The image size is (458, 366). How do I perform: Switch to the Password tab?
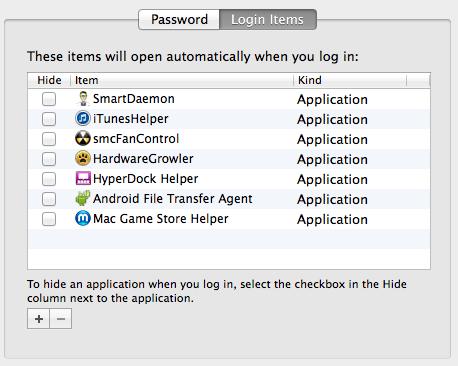point(179,19)
